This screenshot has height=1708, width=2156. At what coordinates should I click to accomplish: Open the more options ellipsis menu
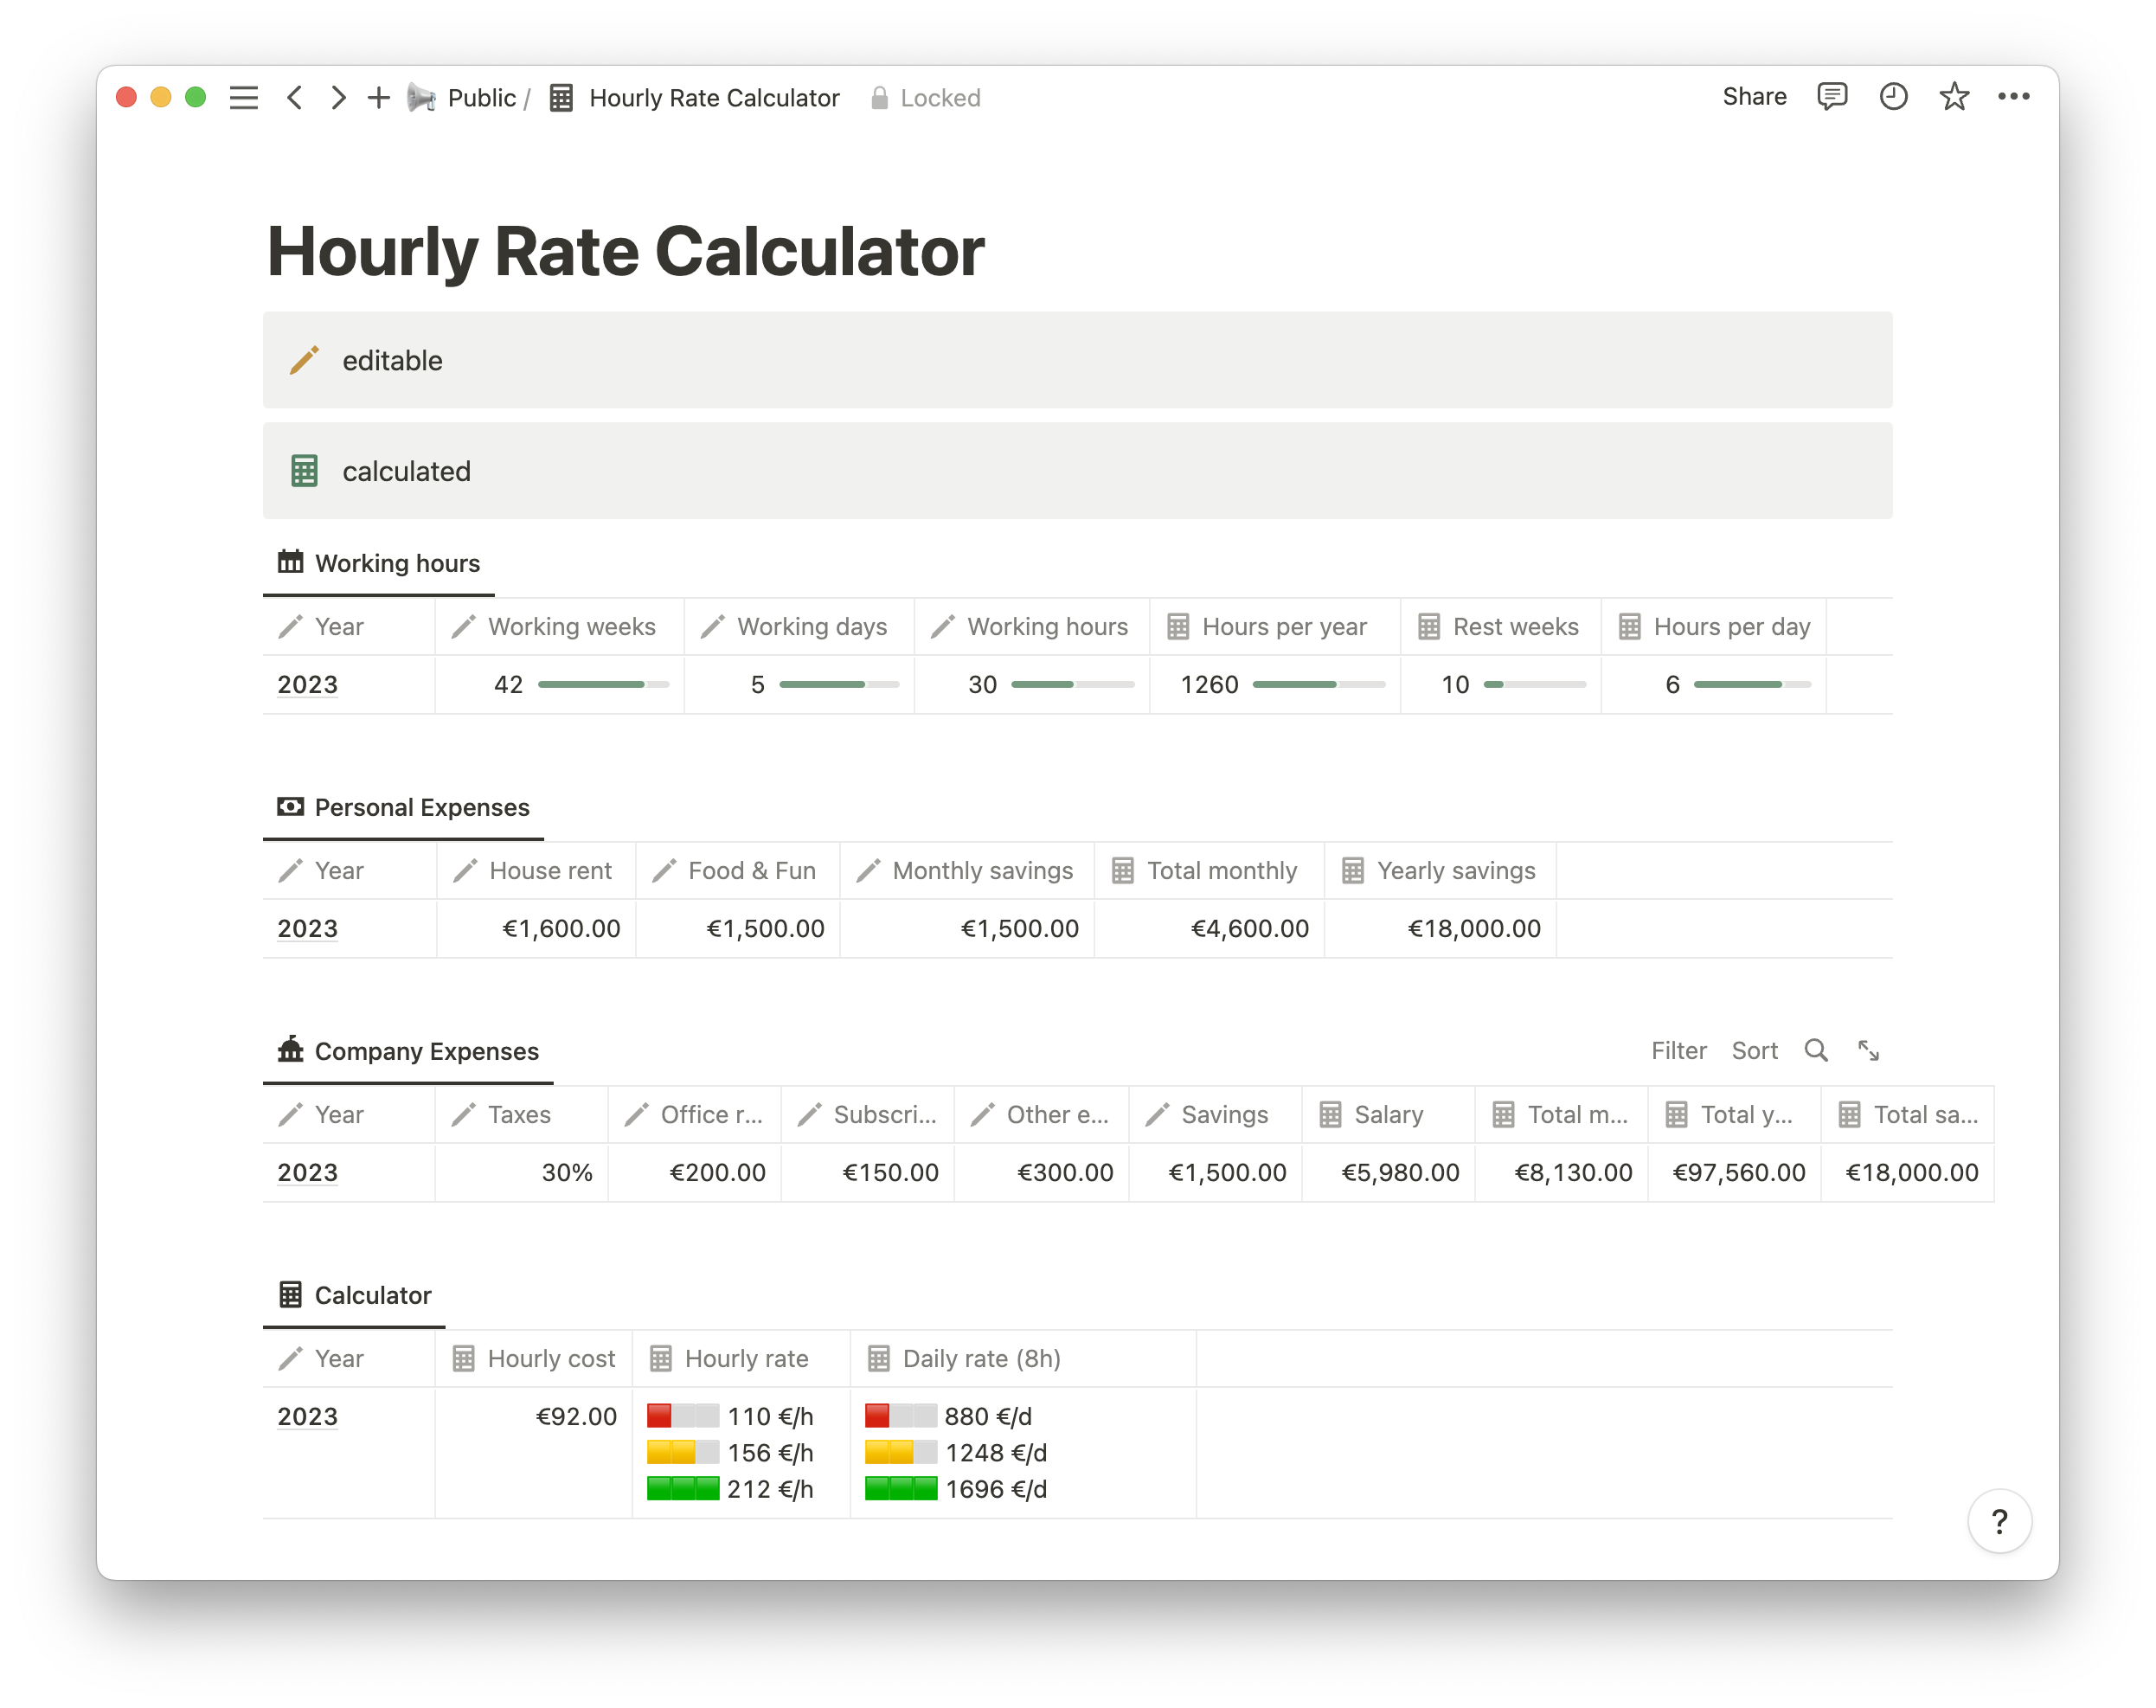2015,96
